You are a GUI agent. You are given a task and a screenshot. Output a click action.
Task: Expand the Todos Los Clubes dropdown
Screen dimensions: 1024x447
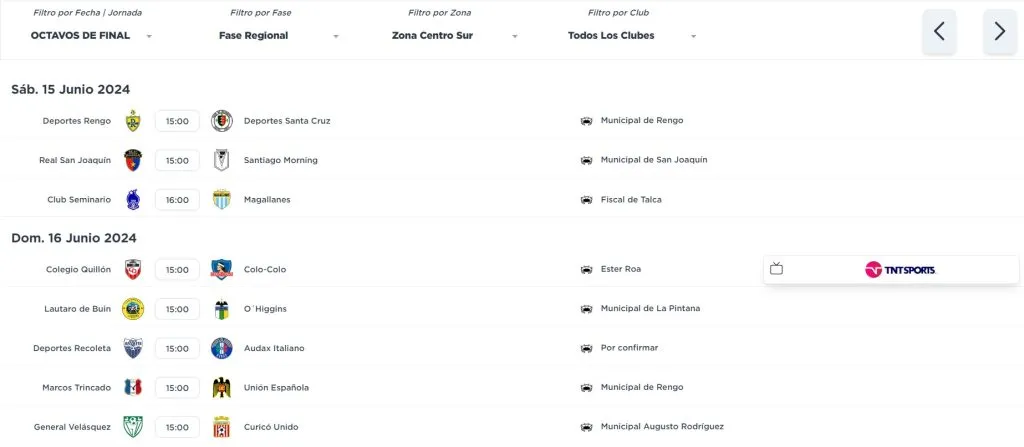tap(631, 36)
